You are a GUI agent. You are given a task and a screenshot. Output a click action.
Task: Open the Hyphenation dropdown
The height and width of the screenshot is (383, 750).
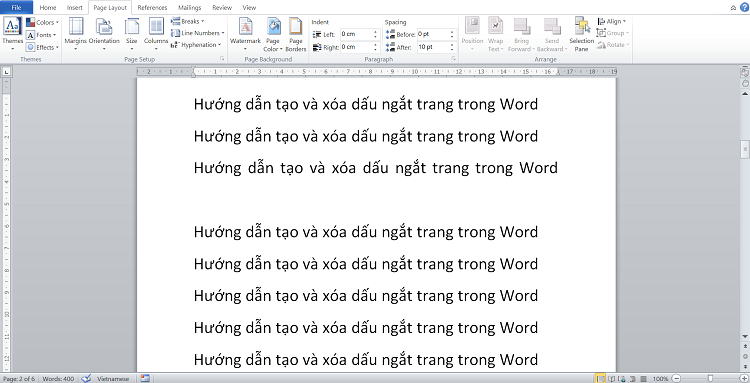196,45
